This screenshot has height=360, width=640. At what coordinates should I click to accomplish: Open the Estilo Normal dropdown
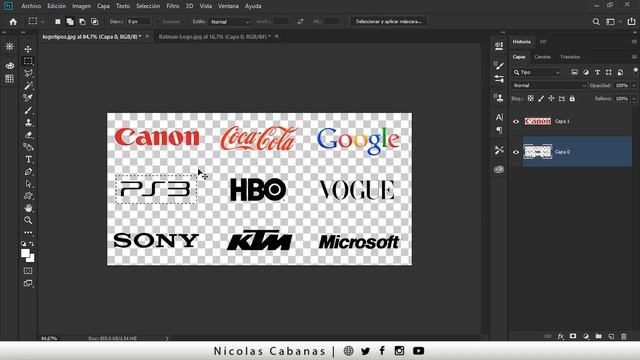(x=230, y=22)
